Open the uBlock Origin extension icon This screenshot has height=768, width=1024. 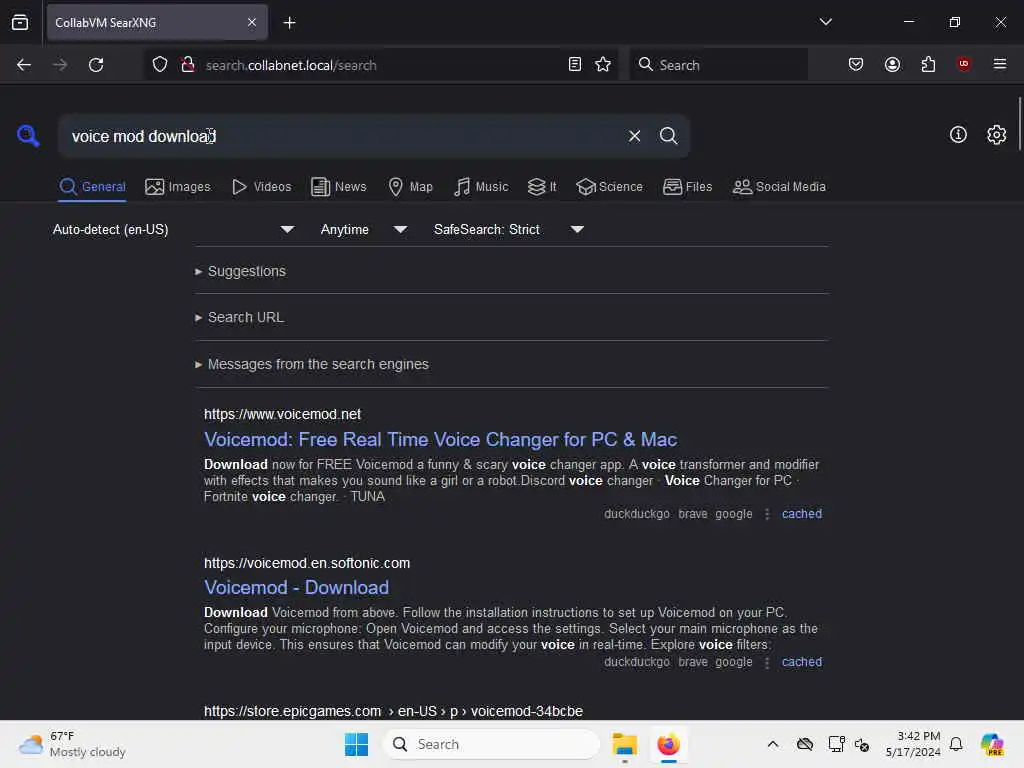(x=963, y=64)
